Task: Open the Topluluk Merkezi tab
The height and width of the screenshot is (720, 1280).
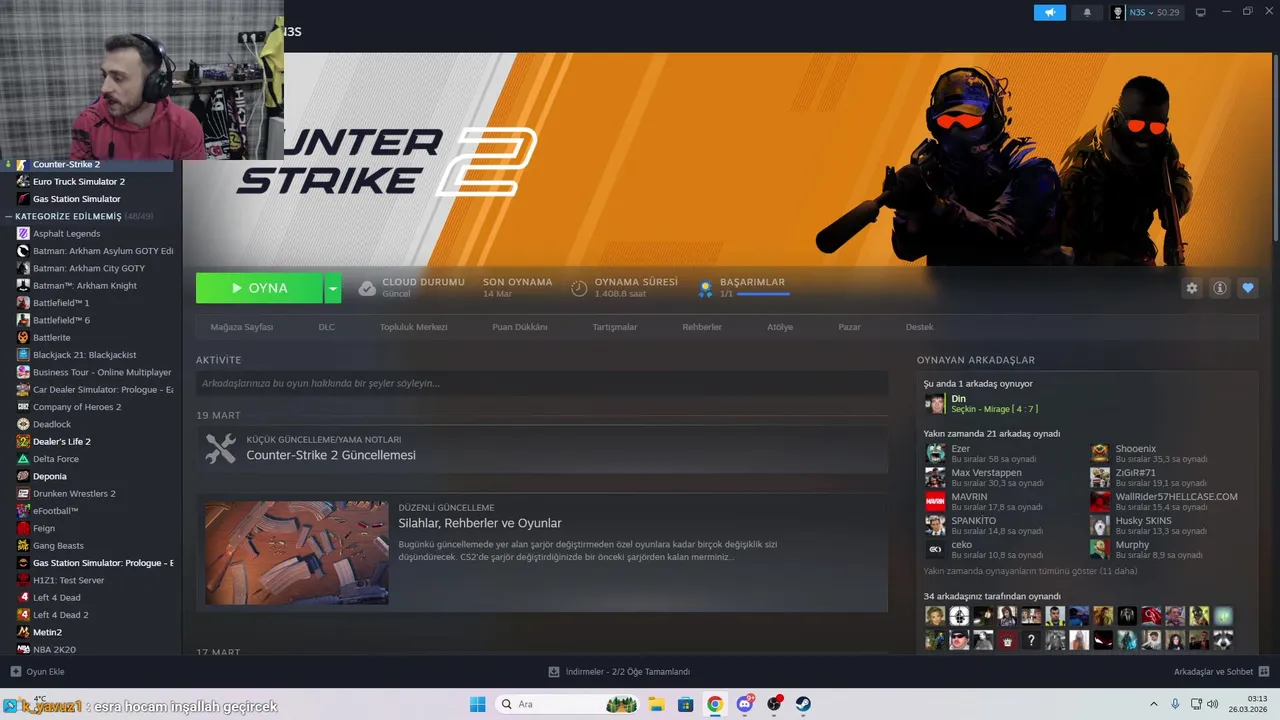Action: [x=413, y=327]
